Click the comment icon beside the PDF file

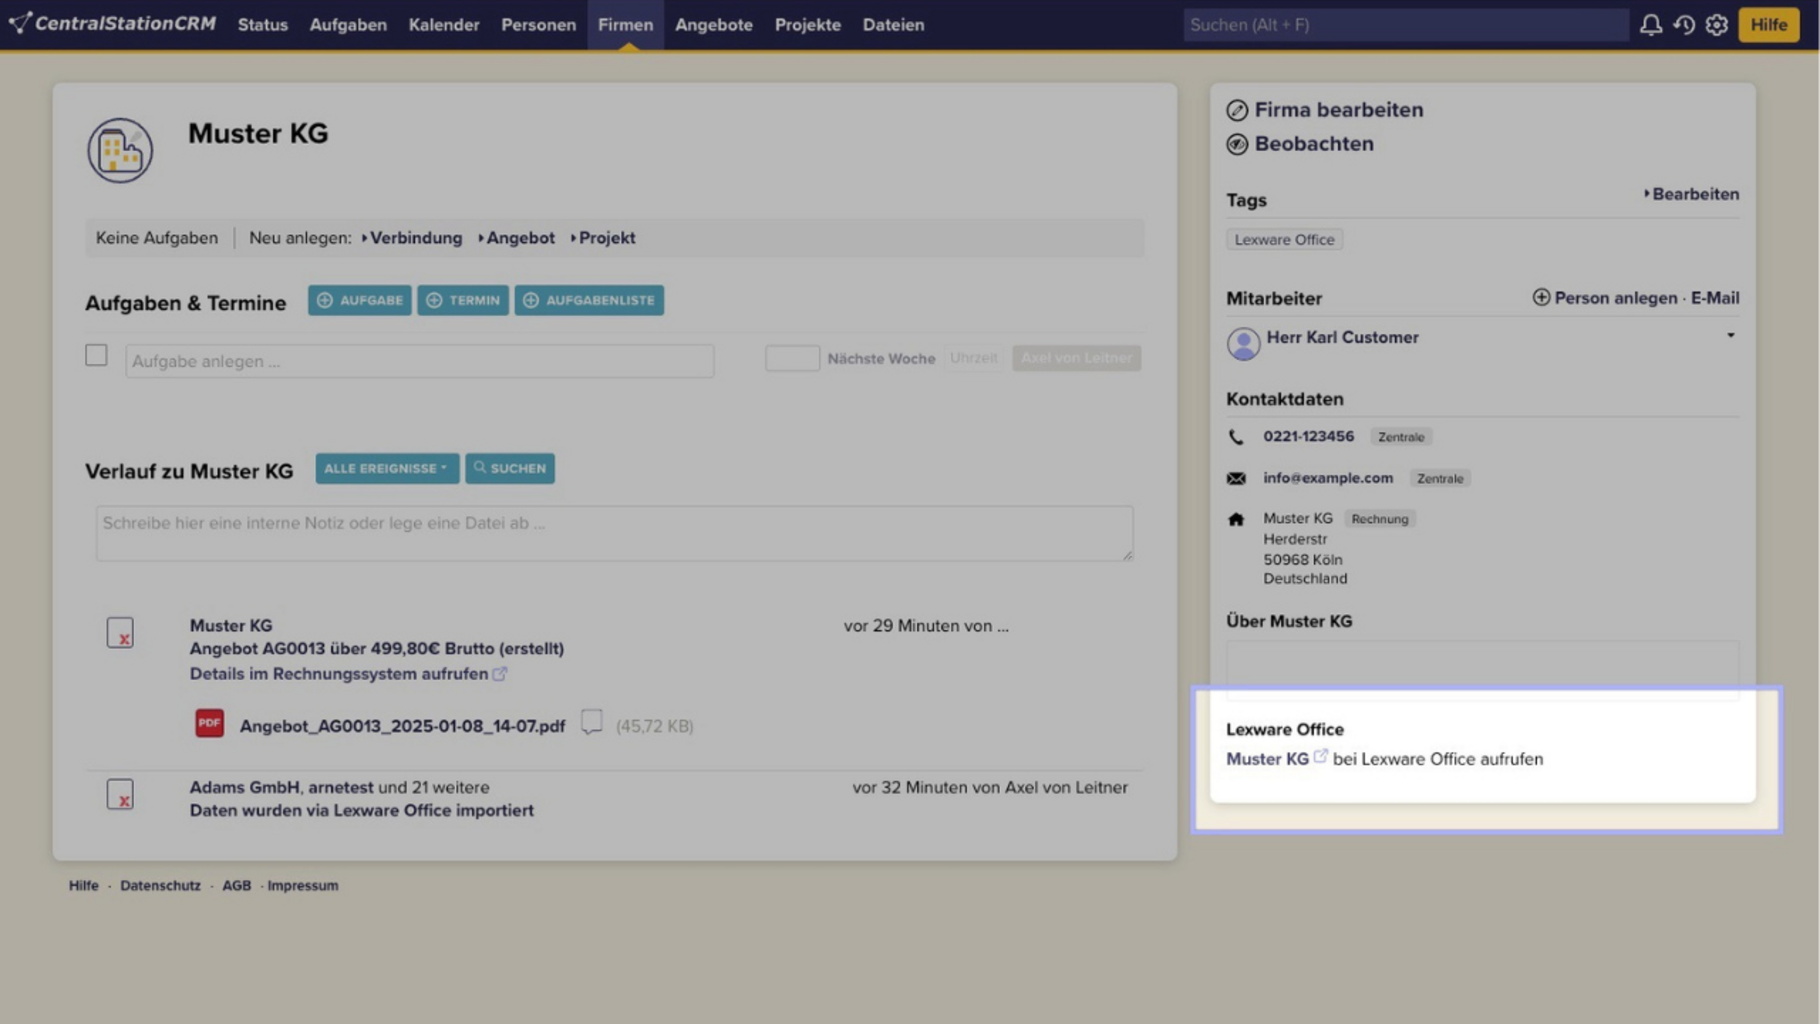point(592,722)
